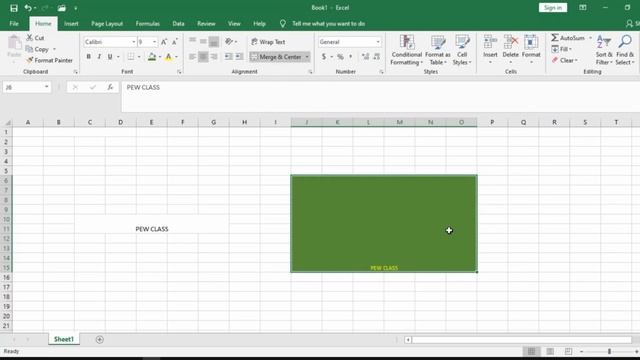This screenshot has height=360, width=640.
Task: Click Tell me what you want to do
Action: 328,24
